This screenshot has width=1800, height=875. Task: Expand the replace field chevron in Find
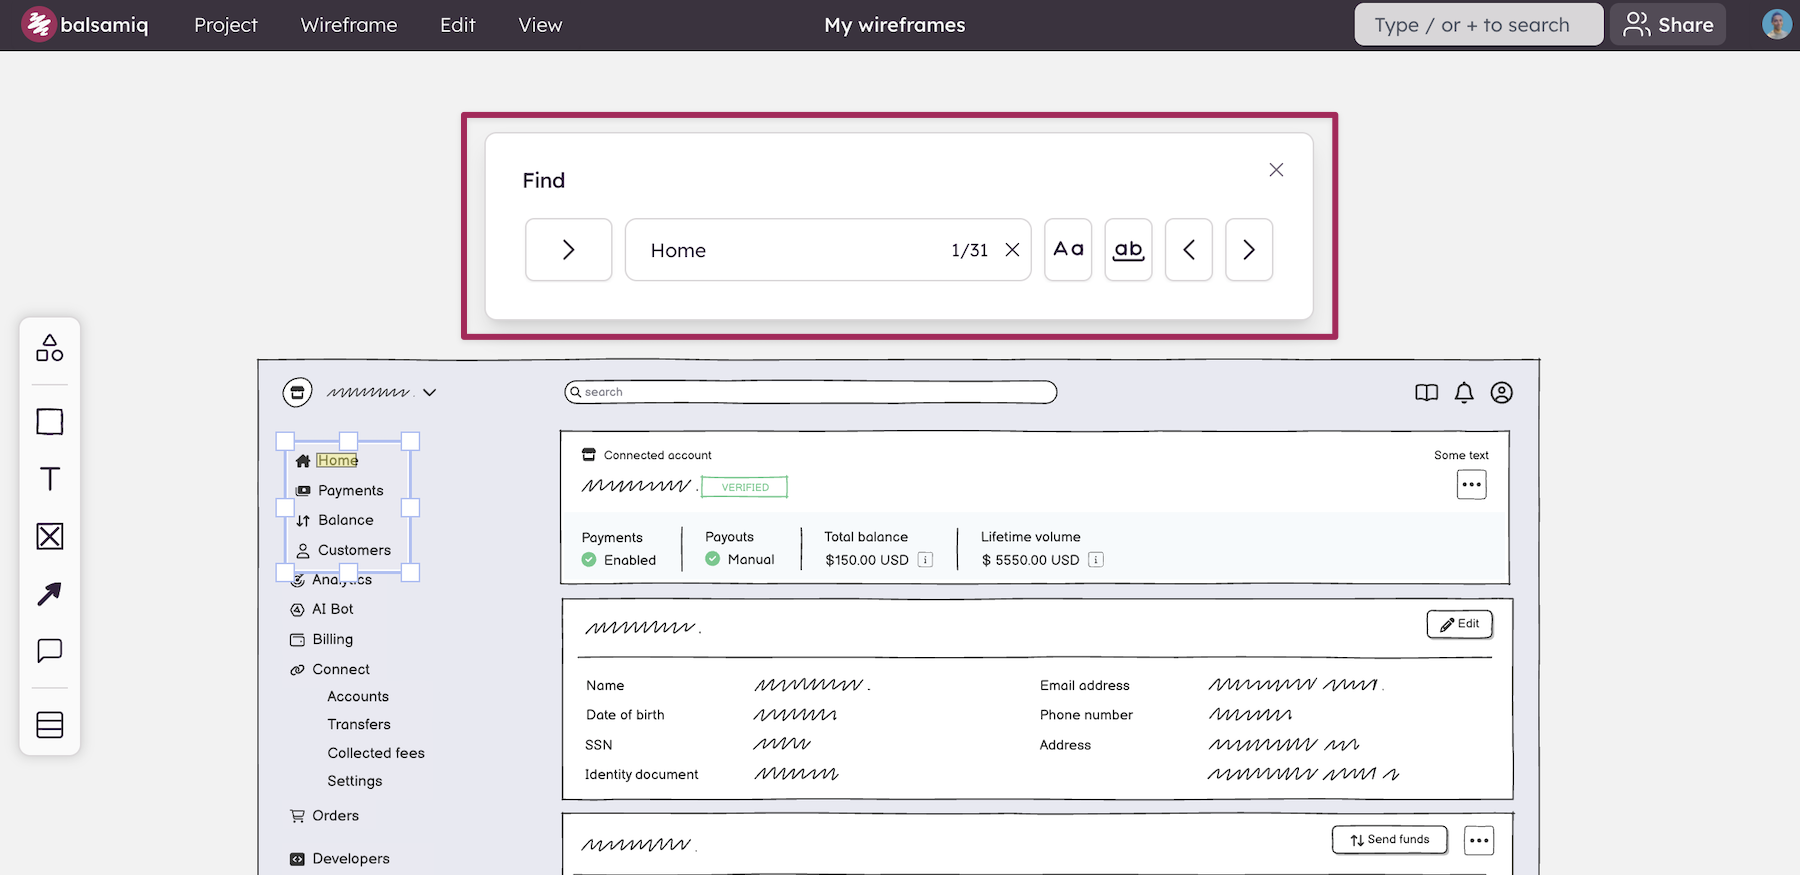point(568,250)
